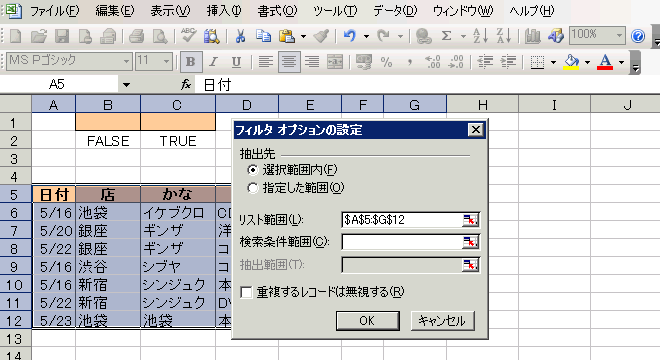Screen dimensions: 660x360
Task: Click the キャンセル button
Action: pos(442,321)
